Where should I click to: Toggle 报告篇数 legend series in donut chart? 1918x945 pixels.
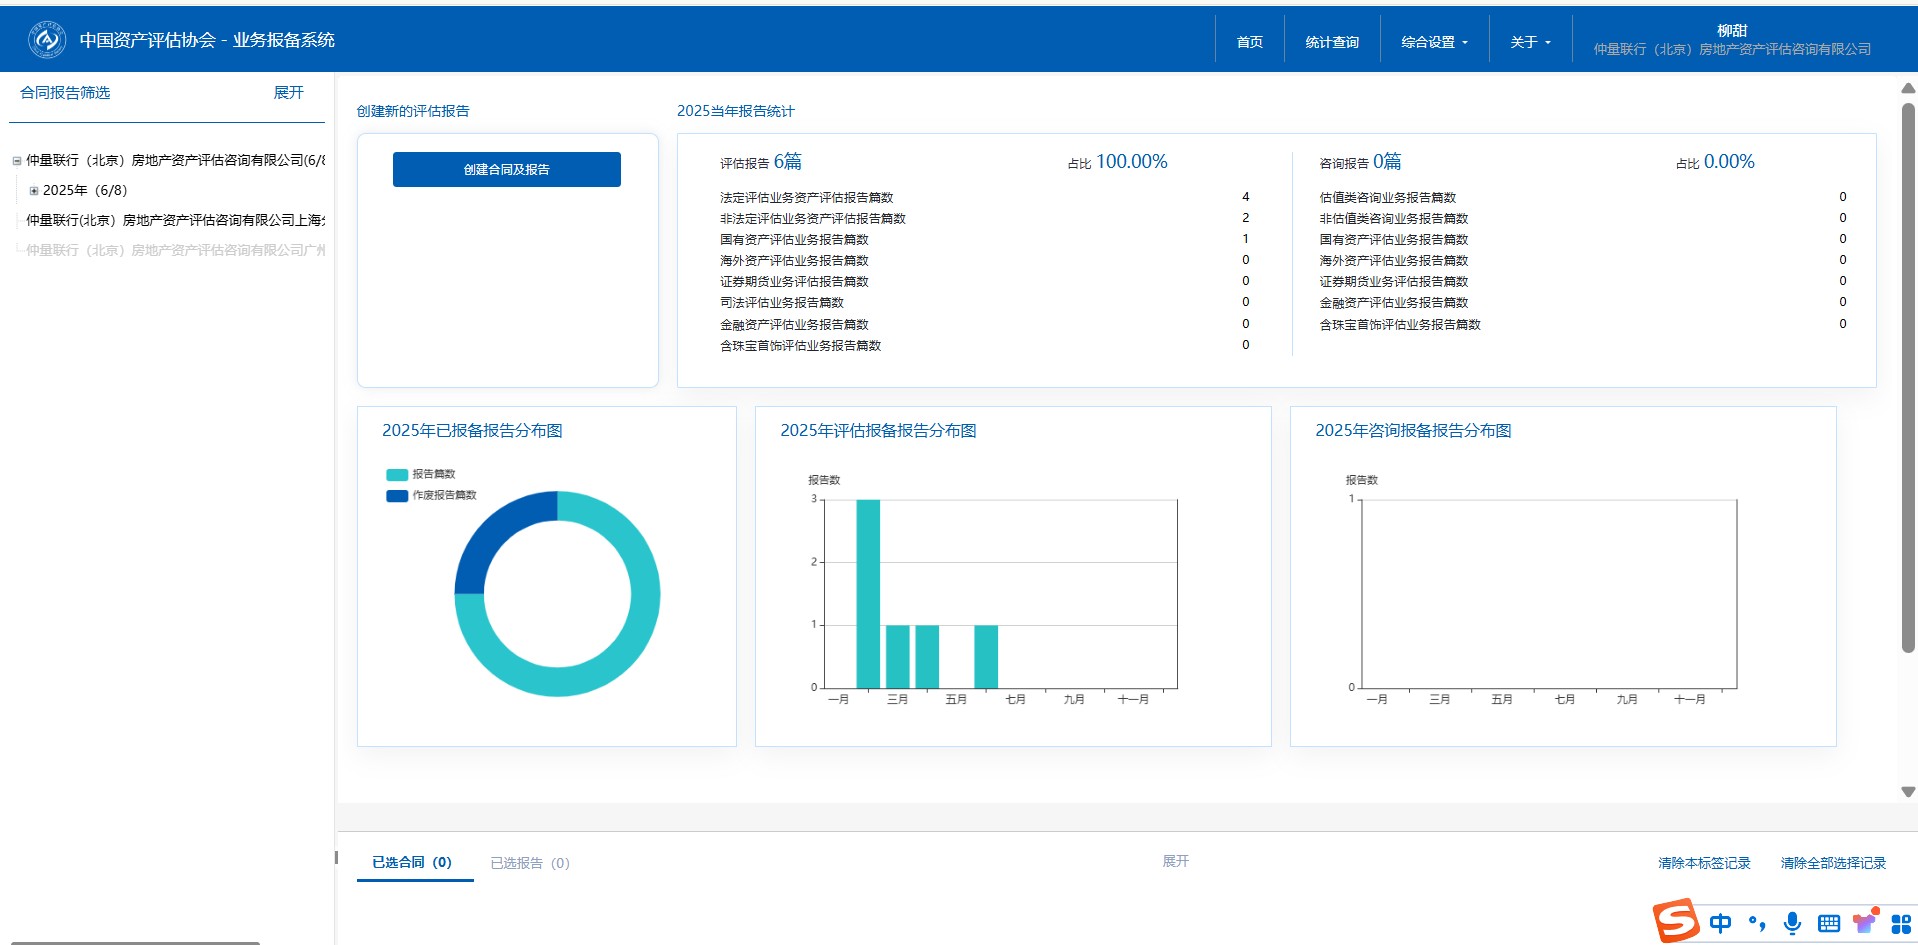click(x=421, y=474)
